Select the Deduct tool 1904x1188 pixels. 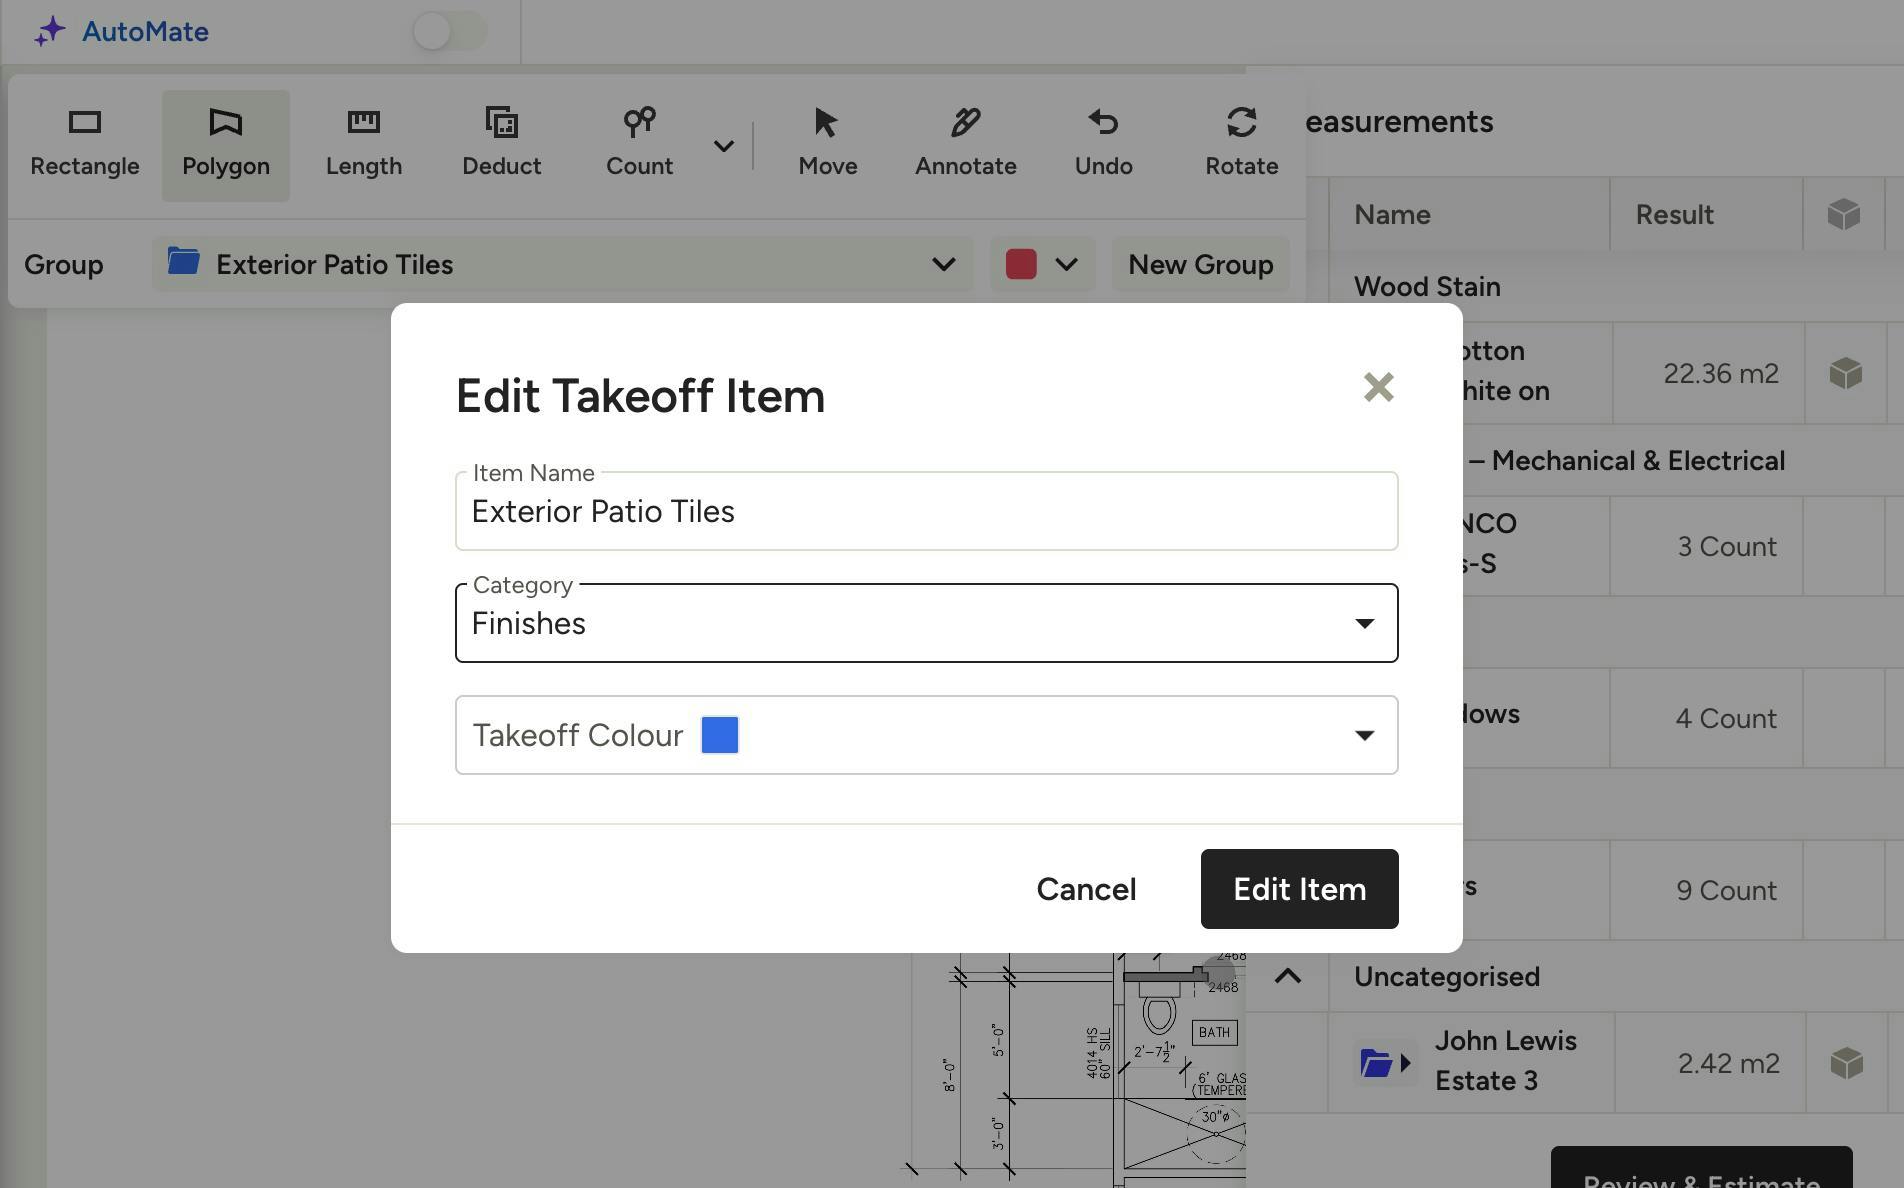point(502,145)
